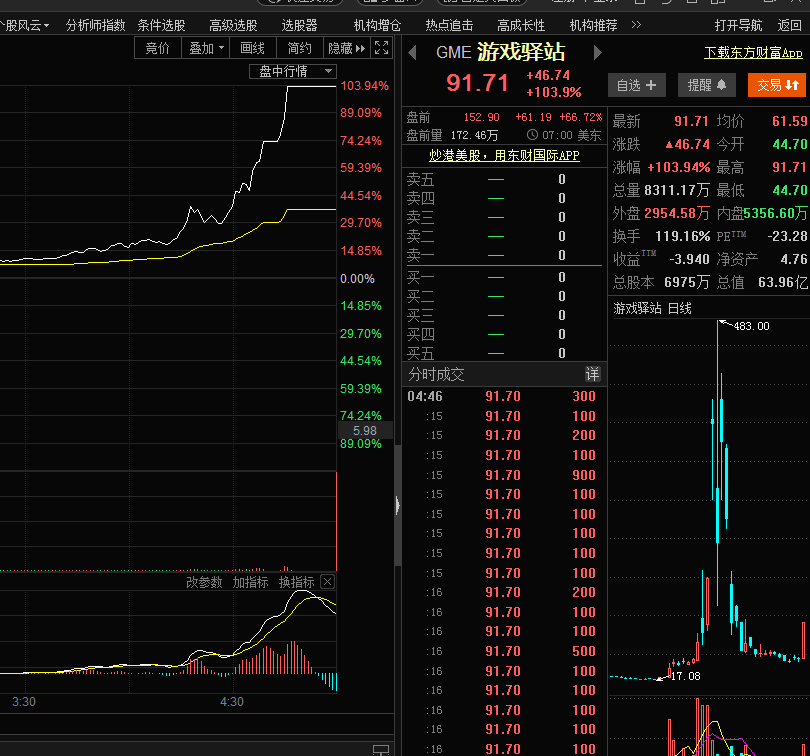Click 改参数 in indicator panel
Screen dimensions: 810x756
(204, 582)
